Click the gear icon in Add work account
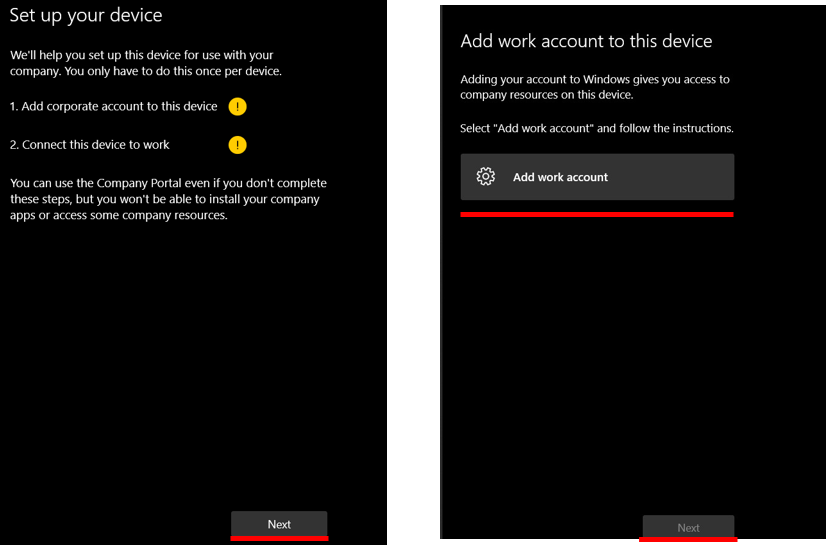Screen dimensions: 830x546 pos(486,177)
